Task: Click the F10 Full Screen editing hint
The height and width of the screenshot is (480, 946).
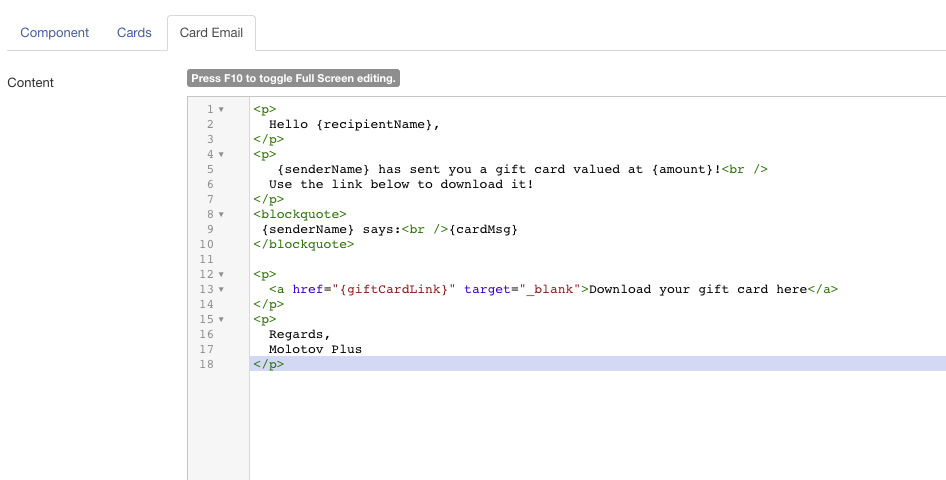Action: coord(293,78)
